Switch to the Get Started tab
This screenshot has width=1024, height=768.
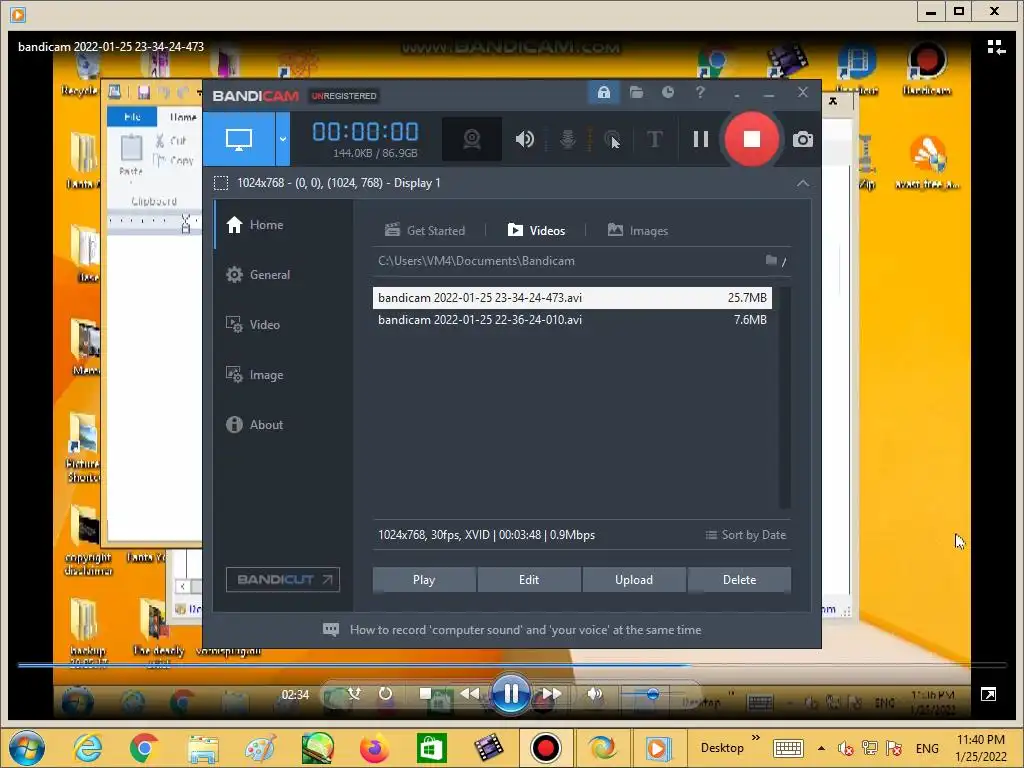pos(425,231)
